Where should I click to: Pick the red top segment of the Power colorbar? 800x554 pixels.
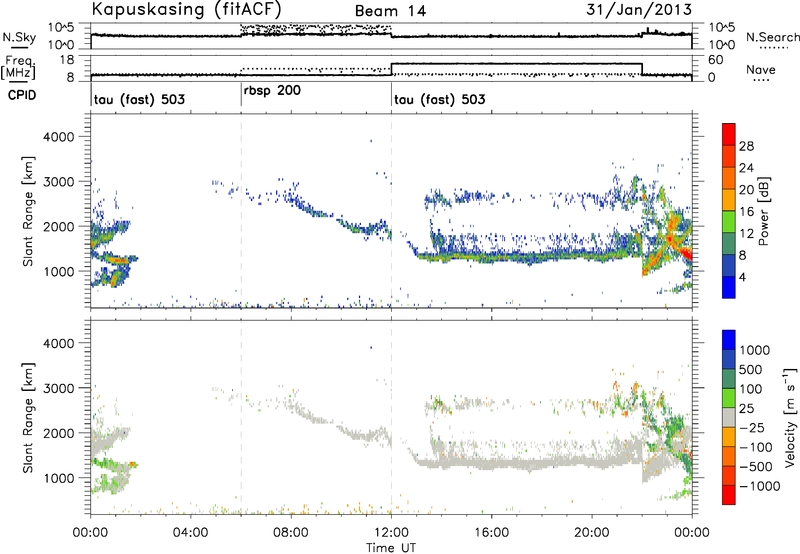click(x=729, y=134)
